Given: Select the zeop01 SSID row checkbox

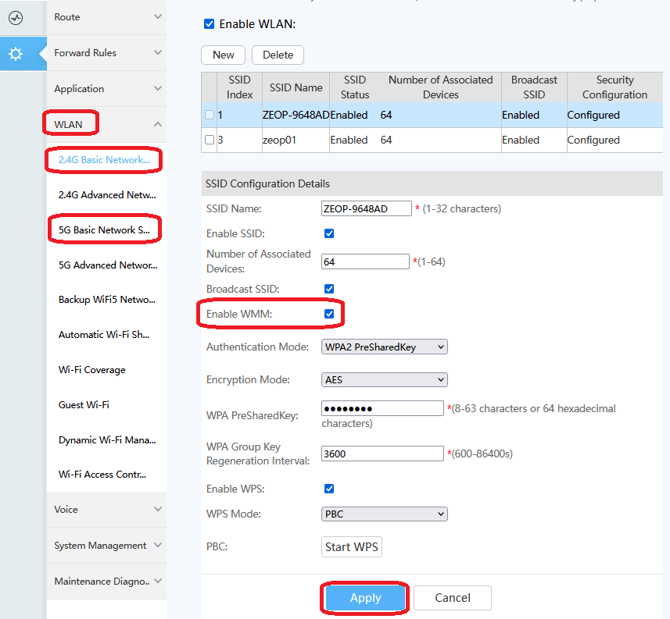Looking at the screenshot, I should (x=209, y=140).
